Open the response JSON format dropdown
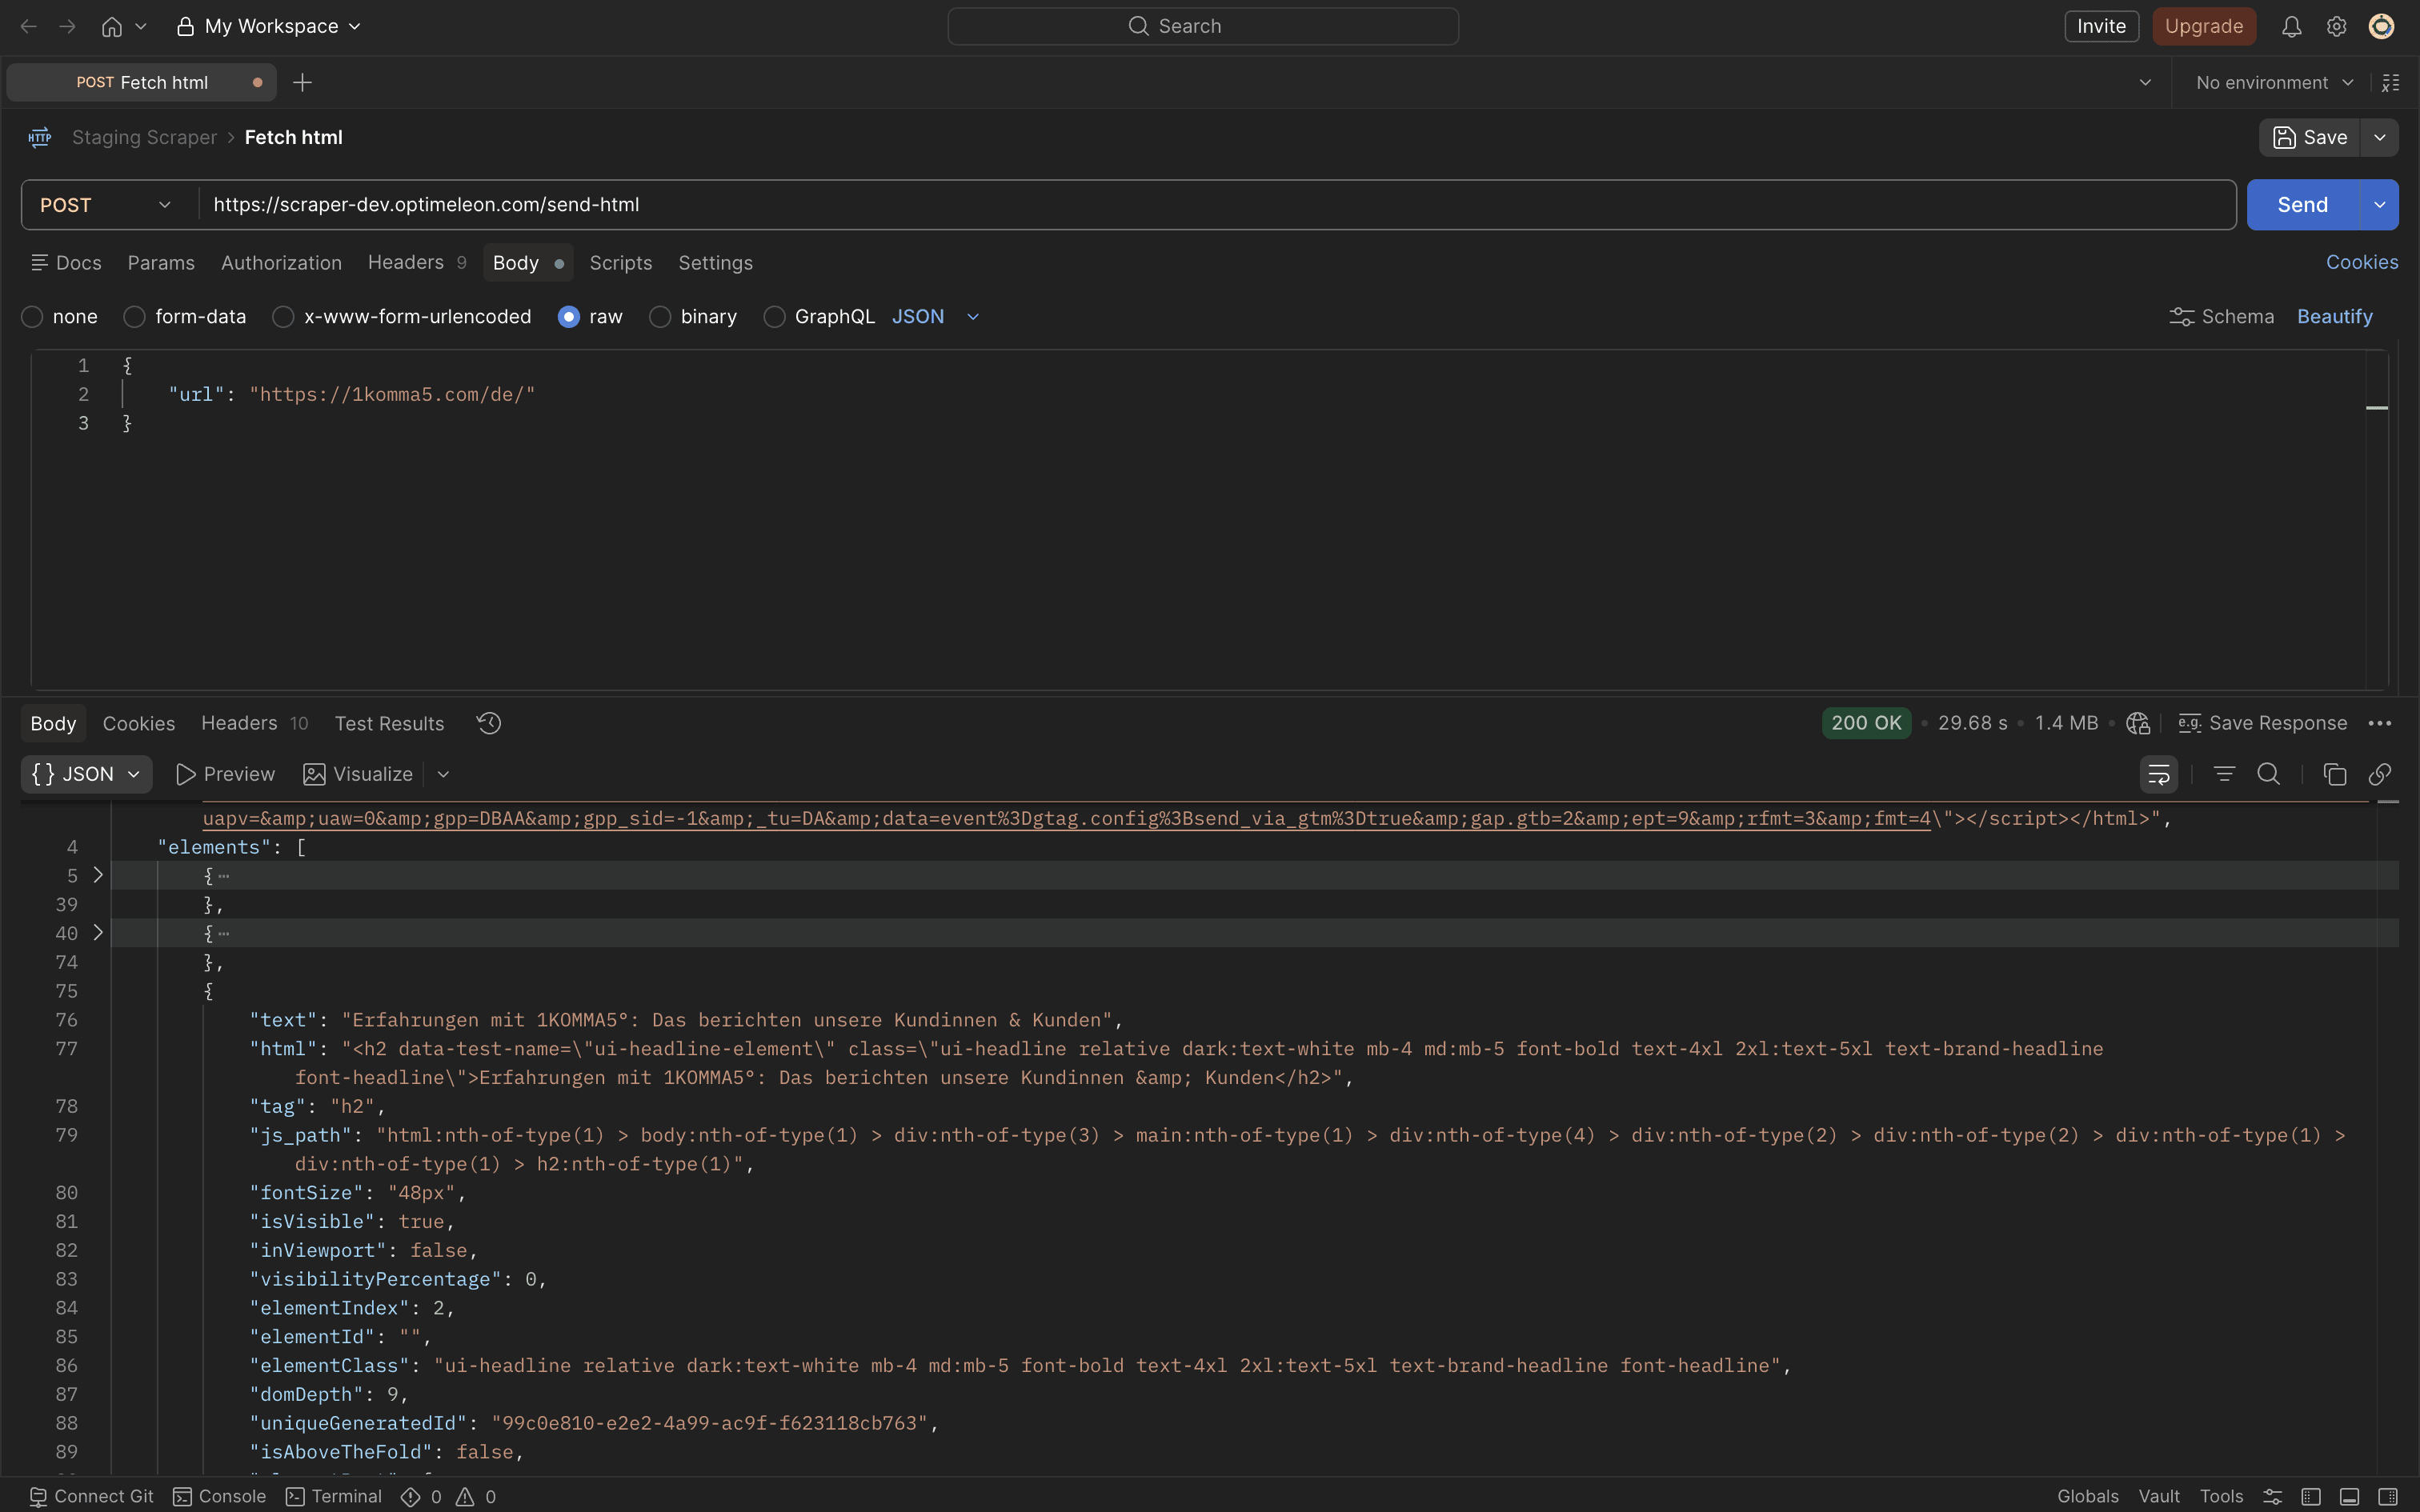The height and width of the screenshot is (1512, 2420). (86, 774)
